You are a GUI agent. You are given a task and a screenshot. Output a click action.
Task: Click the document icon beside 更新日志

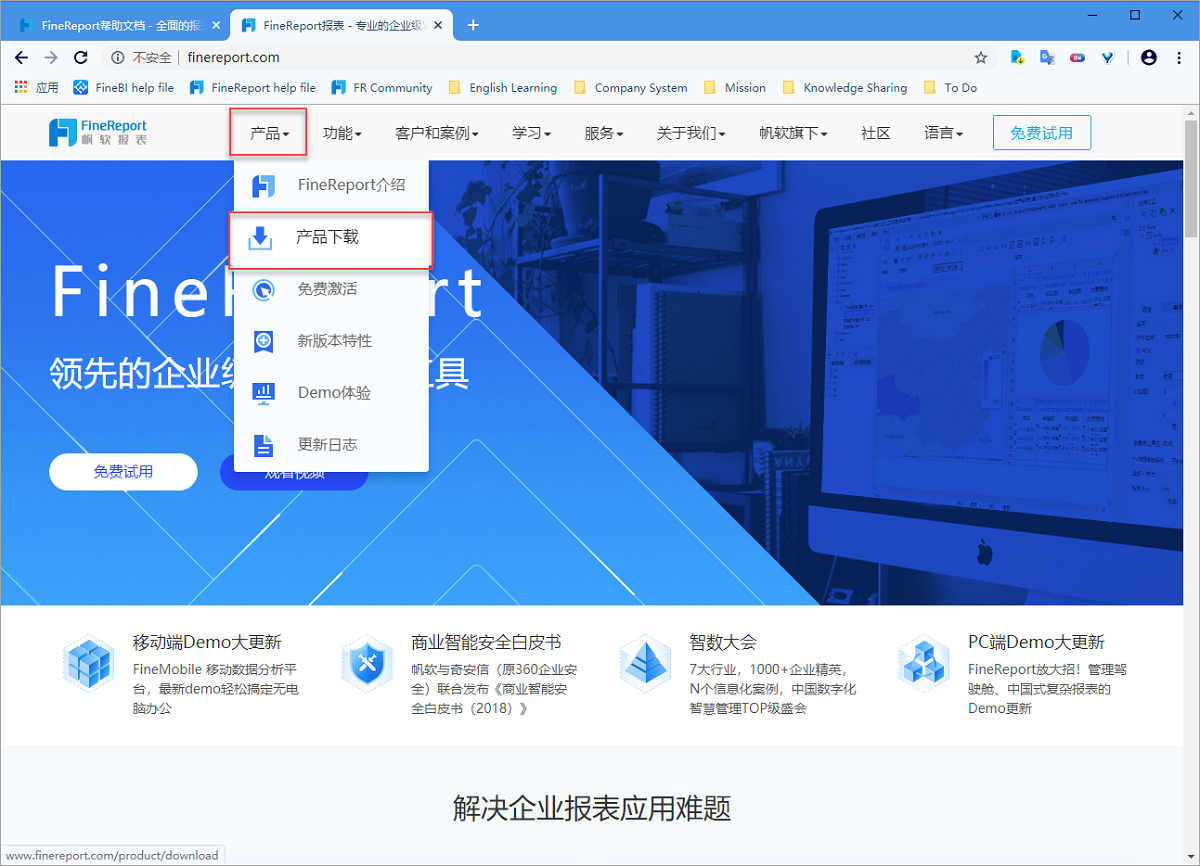tap(263, 445)
